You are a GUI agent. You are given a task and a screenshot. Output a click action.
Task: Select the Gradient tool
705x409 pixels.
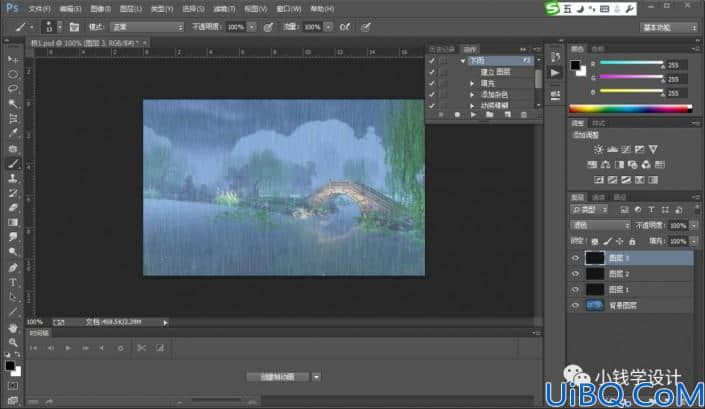click(x=13, y=222)
